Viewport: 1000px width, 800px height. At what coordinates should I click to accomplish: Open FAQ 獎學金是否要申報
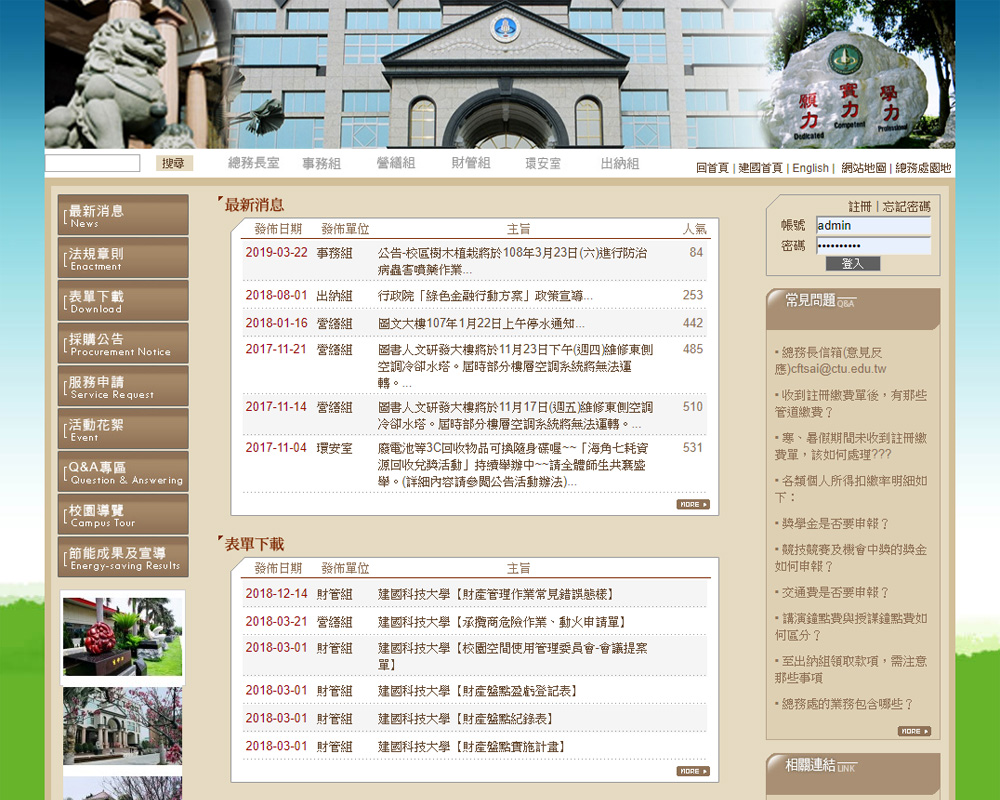832,524
